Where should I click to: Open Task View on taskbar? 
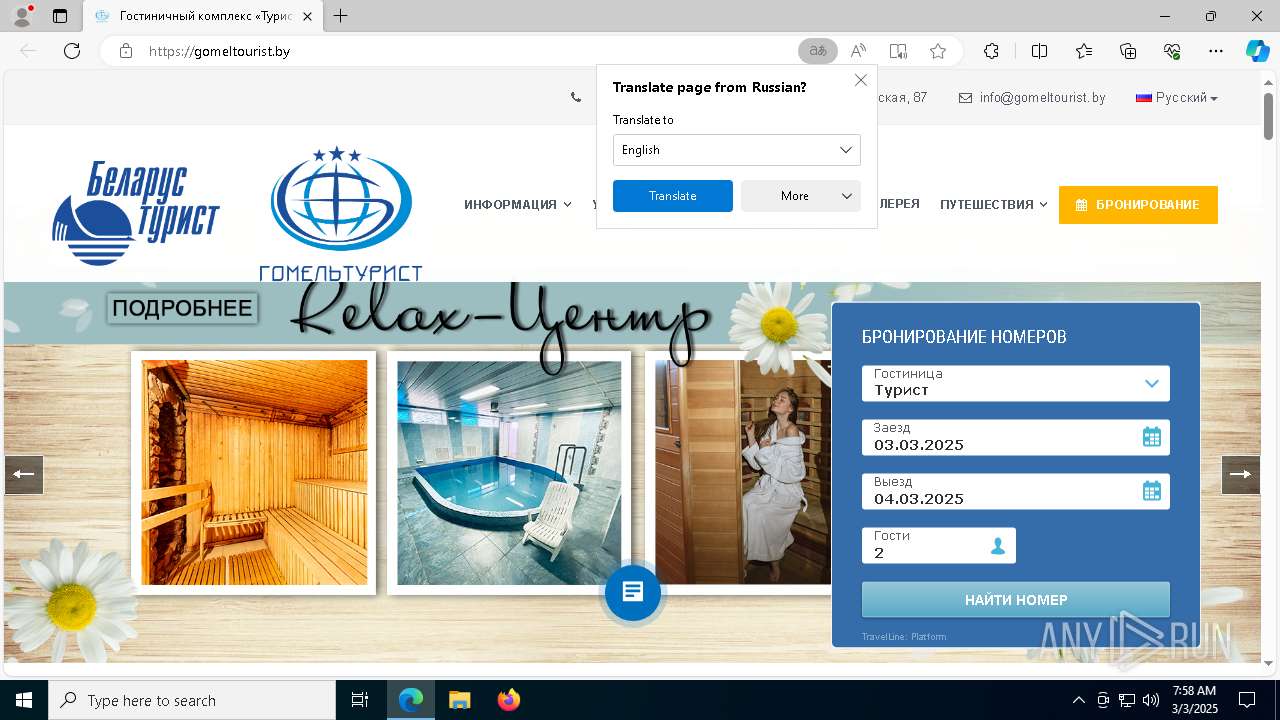point(360,700)
